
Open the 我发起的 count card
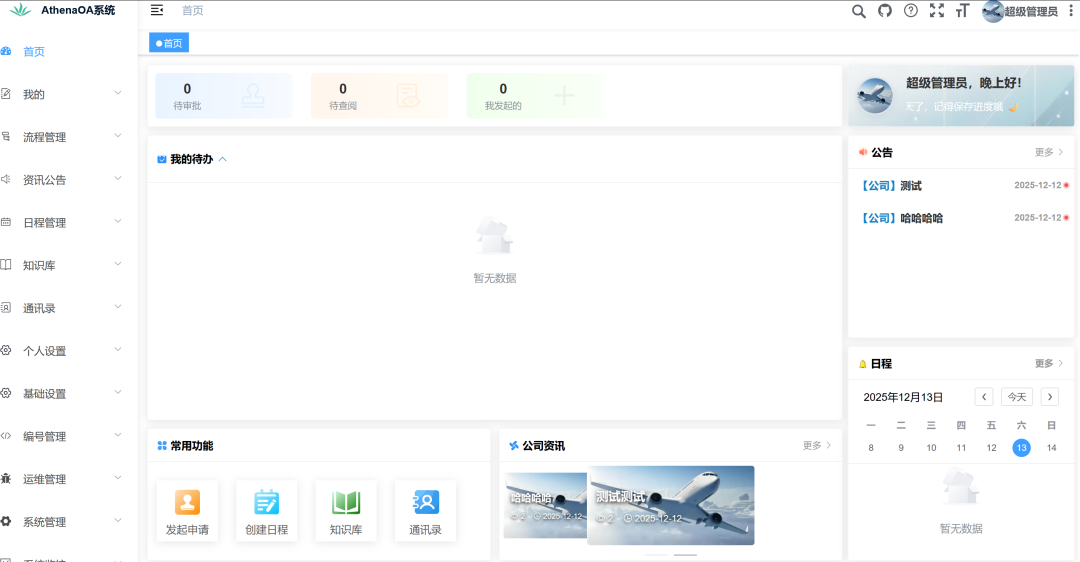(x=535, y=96)
